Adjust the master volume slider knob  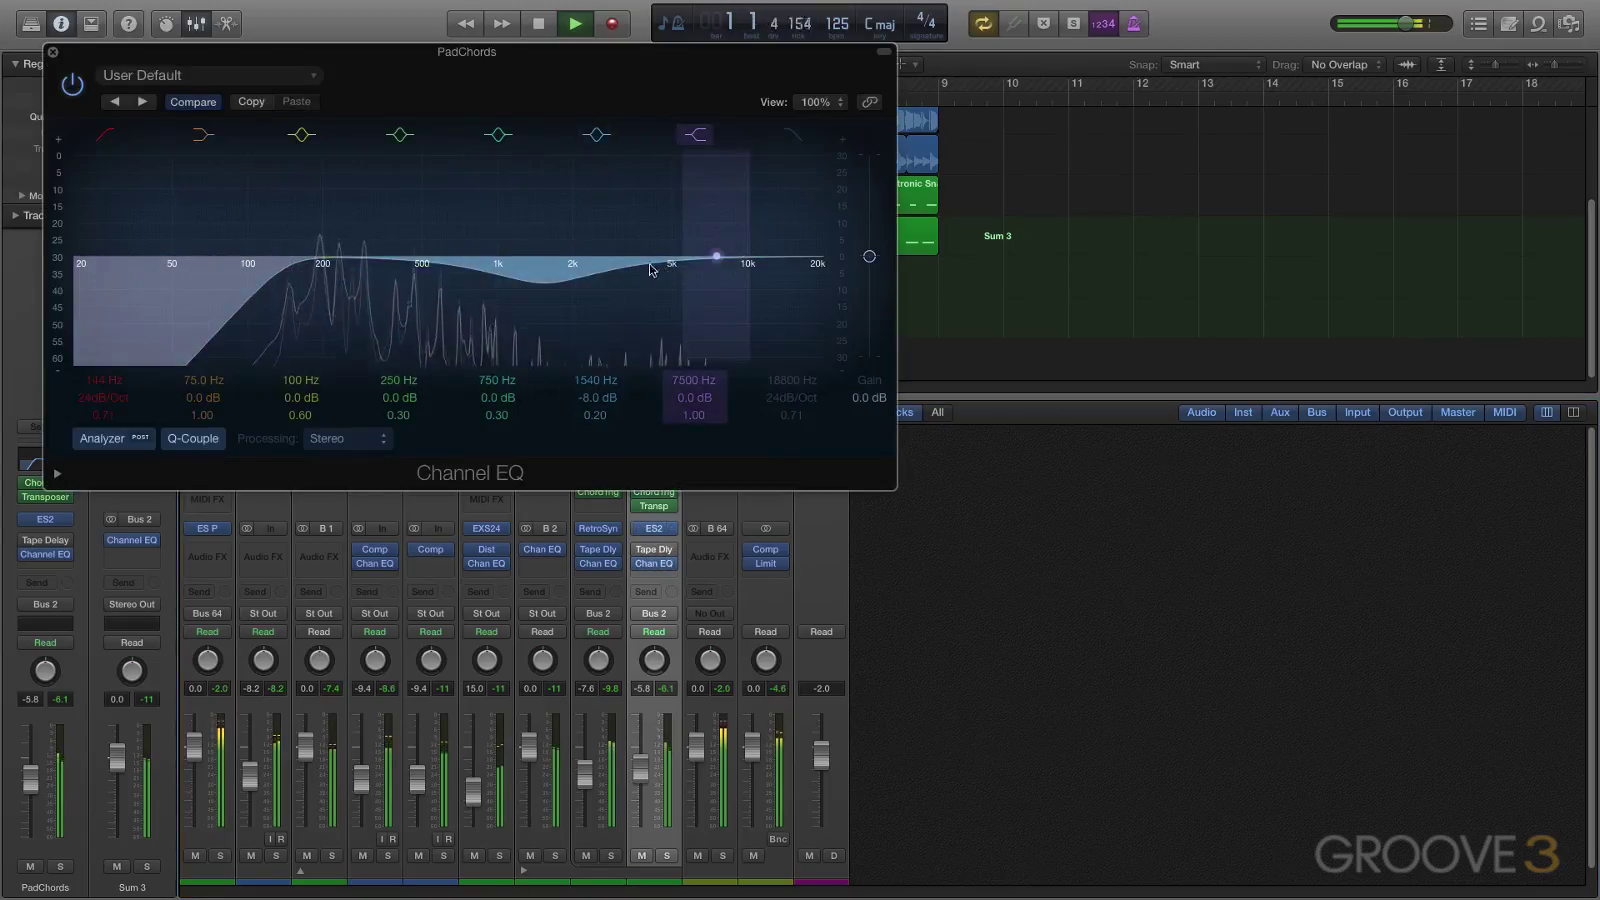click(1406, 23)
